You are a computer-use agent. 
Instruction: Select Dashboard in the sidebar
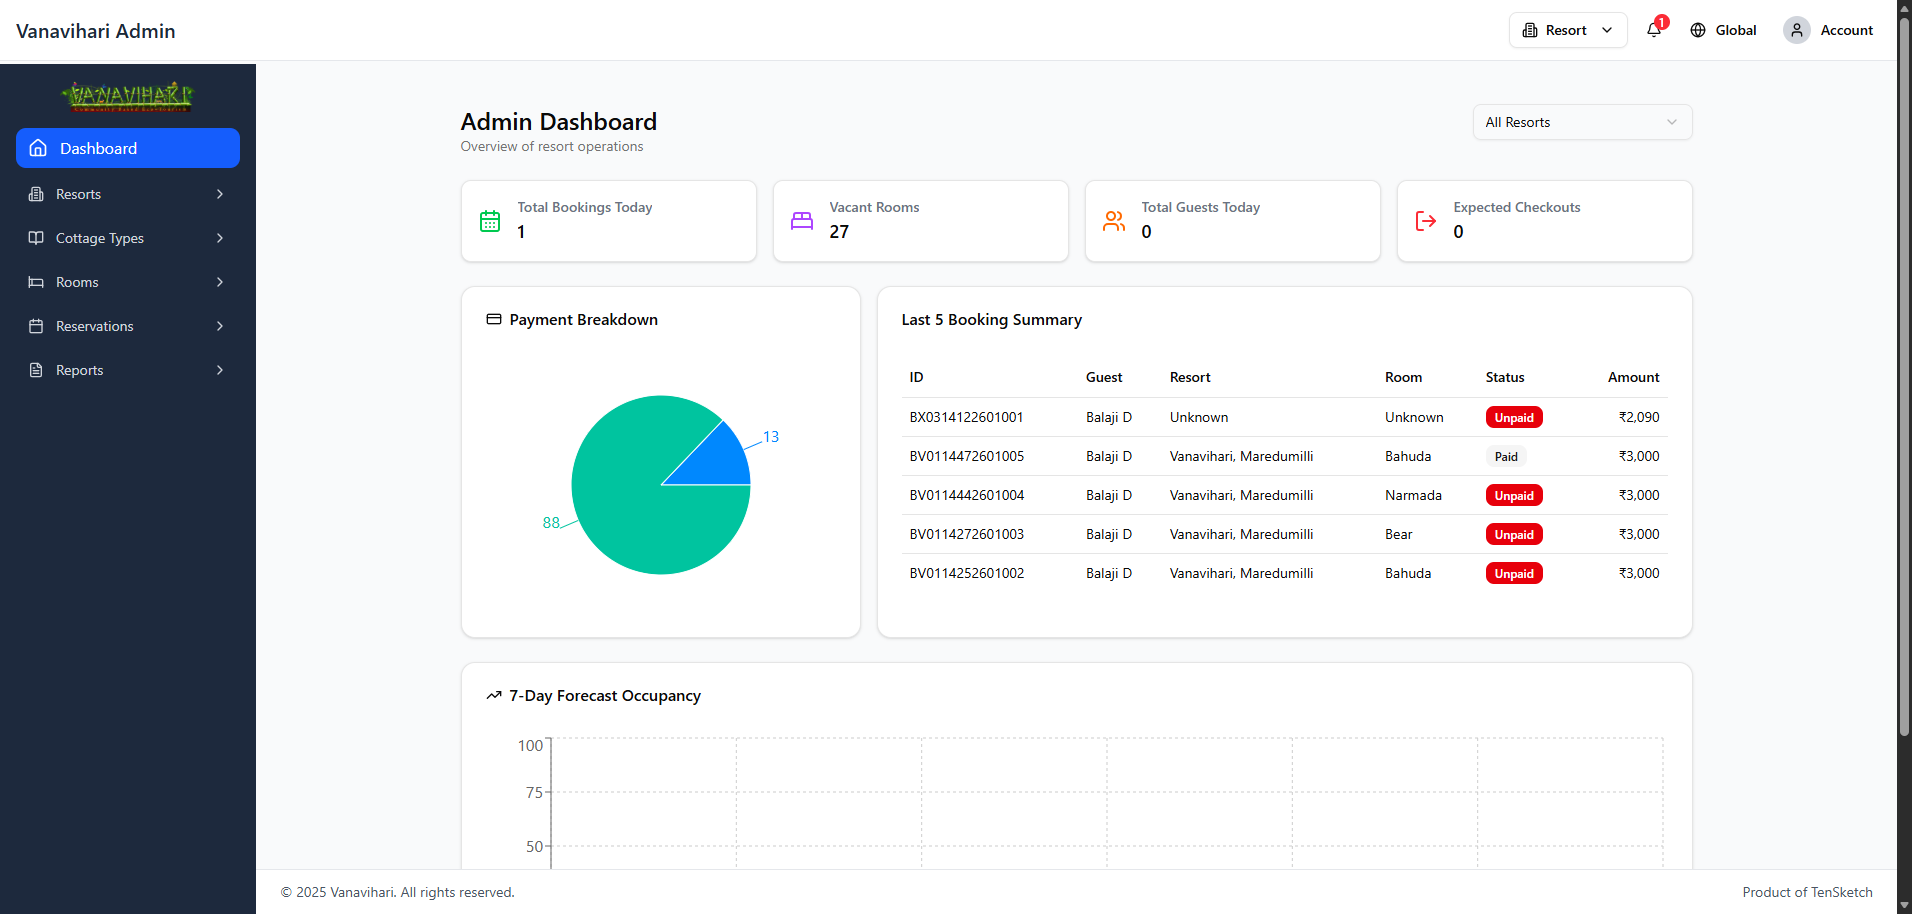[x=128, y=148]
